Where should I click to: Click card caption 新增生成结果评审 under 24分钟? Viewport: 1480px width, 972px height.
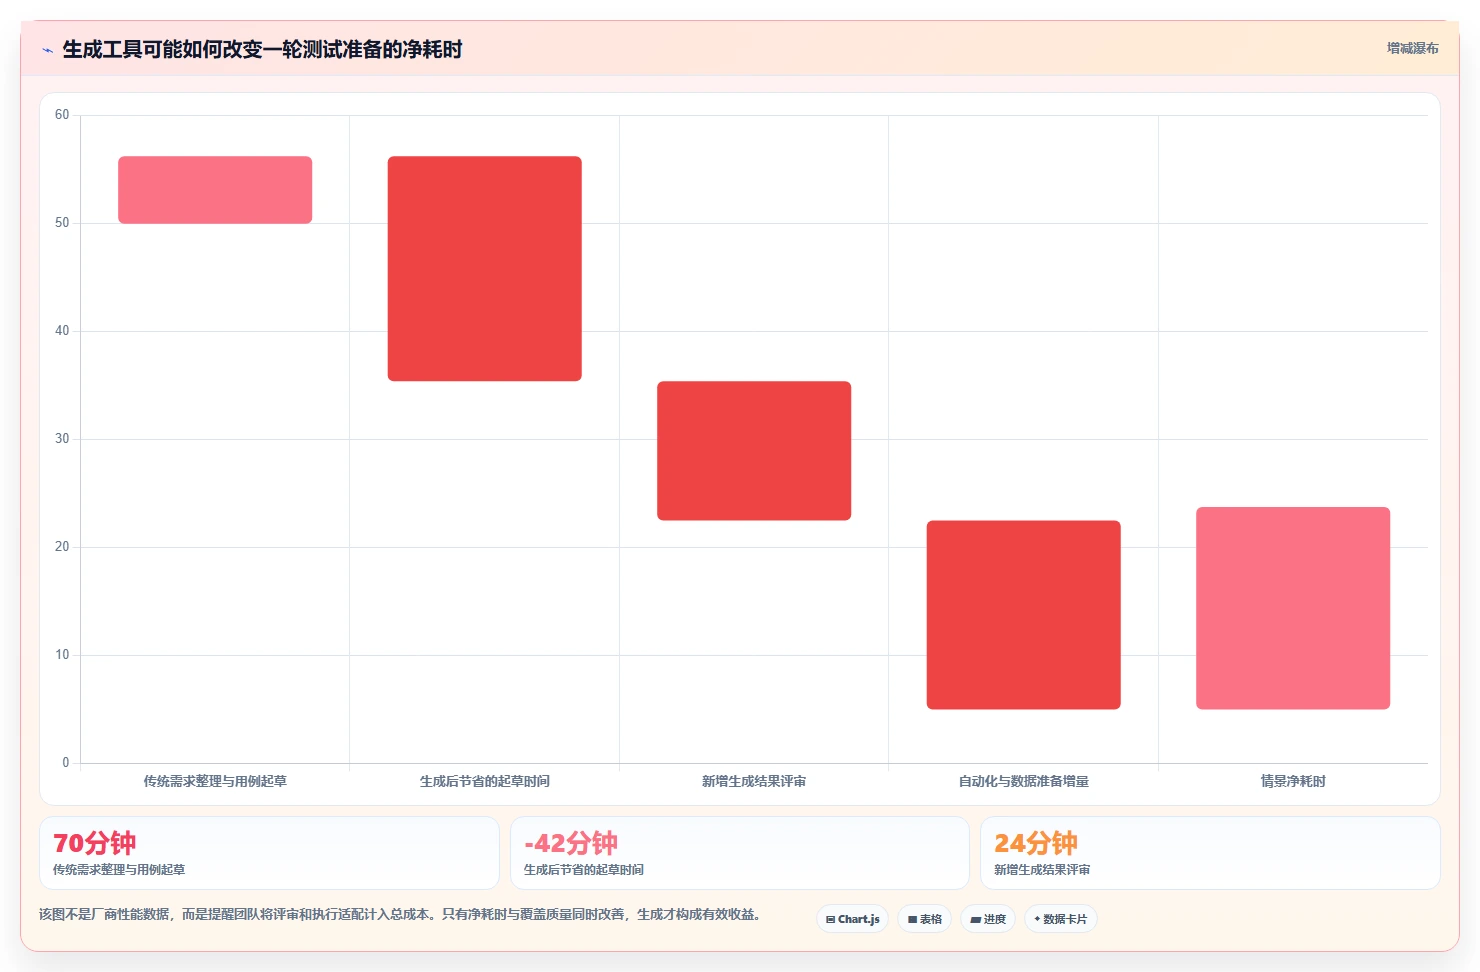point(1042,870)
